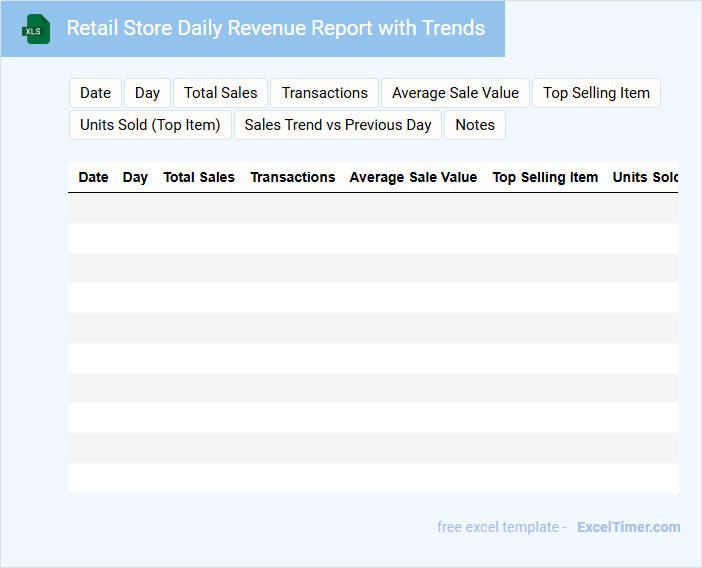Select the Total Sales table column header
This screenshot has height=568, width=702.
click(199, 177)
